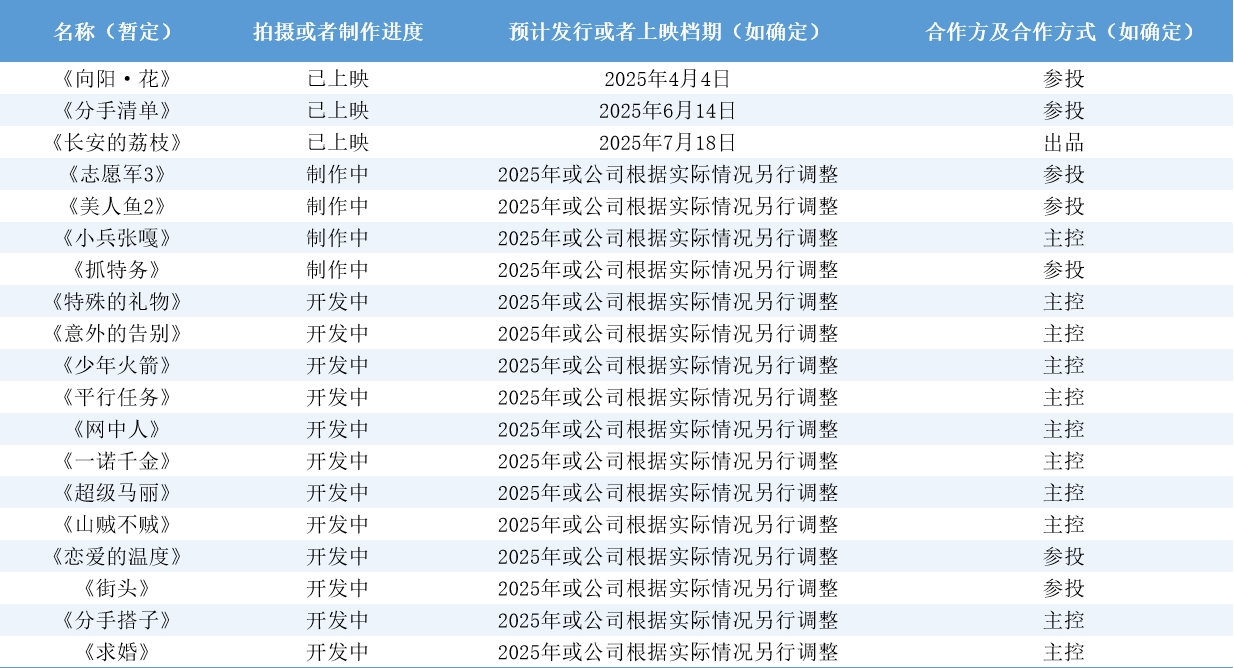This screenshot has width=1234, height=668.
Task: Select the cell 《特殊的礼物》
Action: (116, 302)
